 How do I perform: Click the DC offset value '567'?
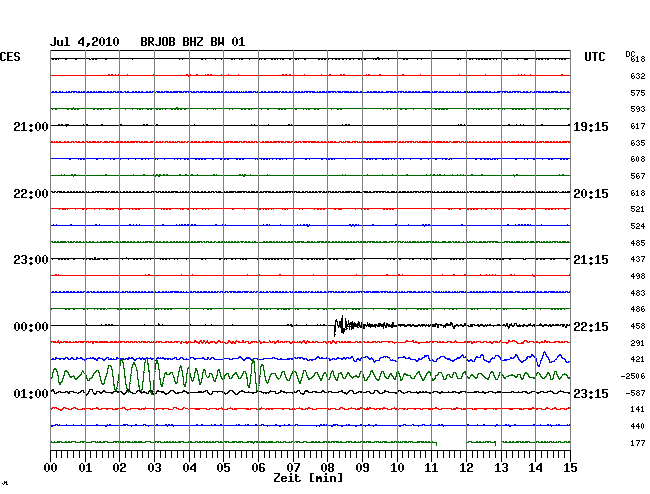tap(638, 176)
